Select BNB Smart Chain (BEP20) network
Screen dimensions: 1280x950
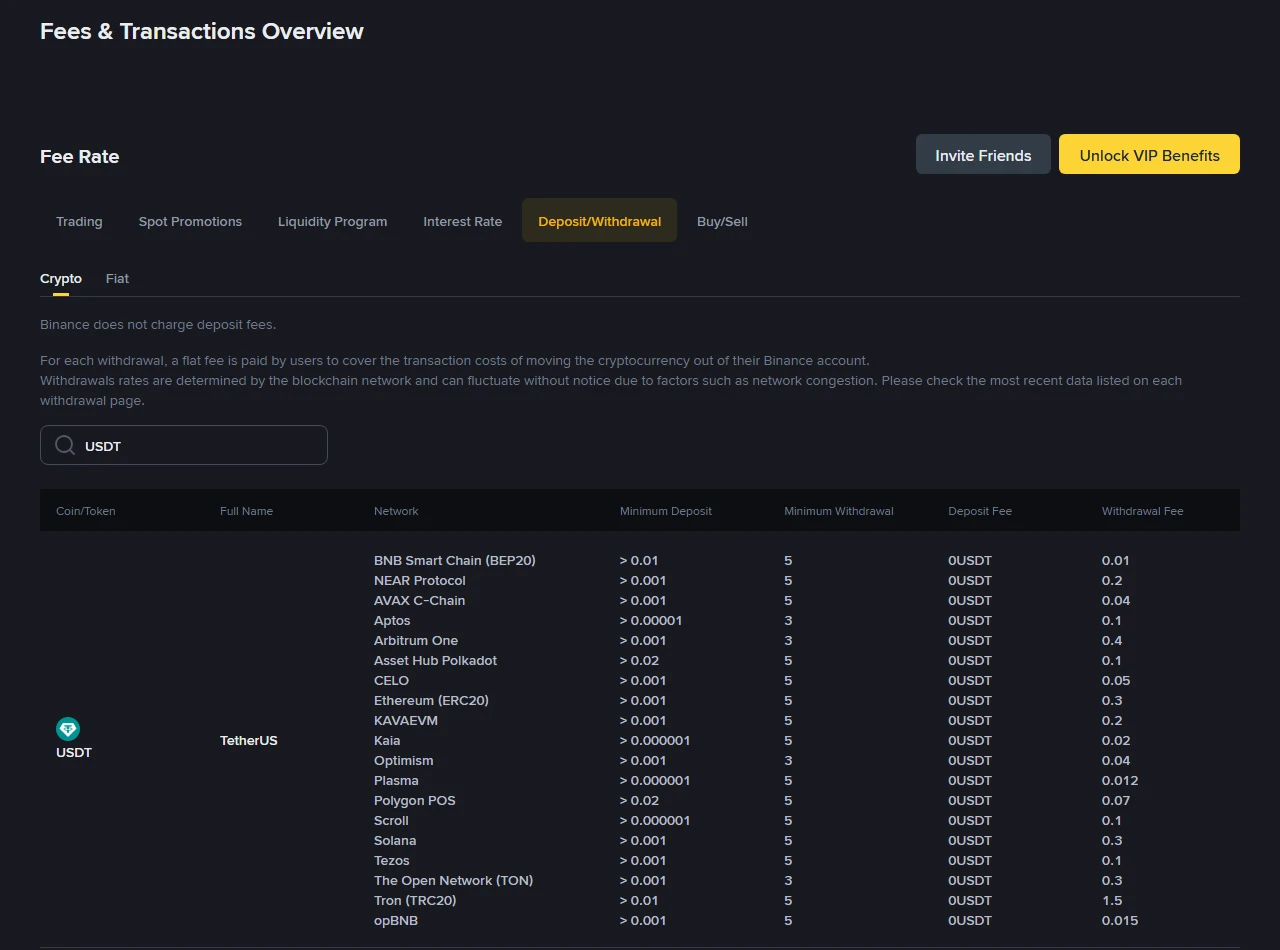click(x=455, y=561)
